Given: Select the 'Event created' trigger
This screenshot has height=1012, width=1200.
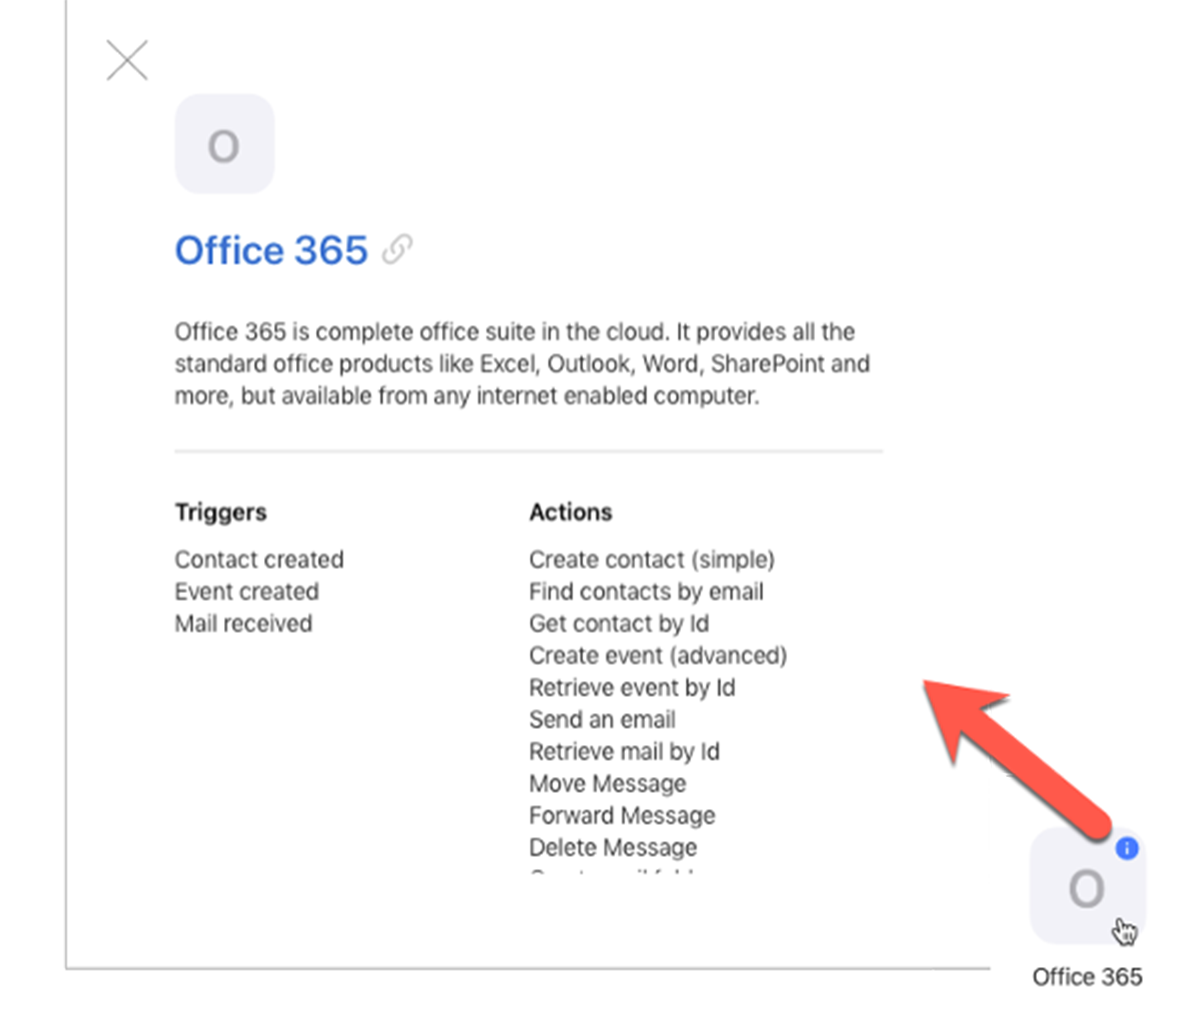Looking at the screenshot, I should 247,591.
